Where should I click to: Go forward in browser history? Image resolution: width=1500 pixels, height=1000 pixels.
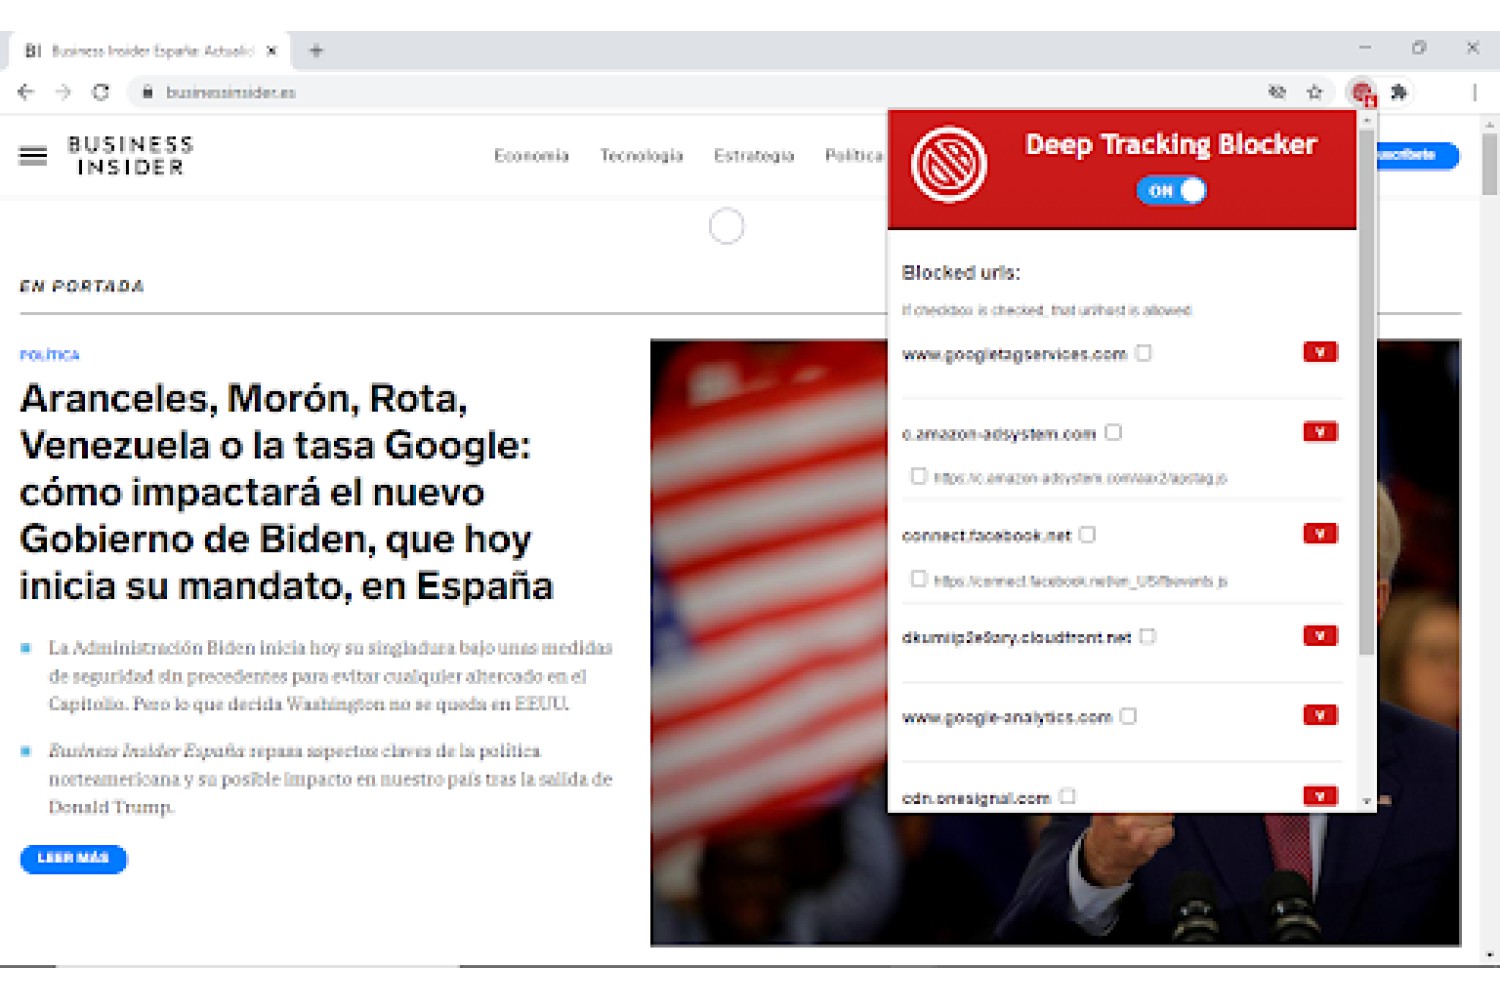[x=63, y=92]
